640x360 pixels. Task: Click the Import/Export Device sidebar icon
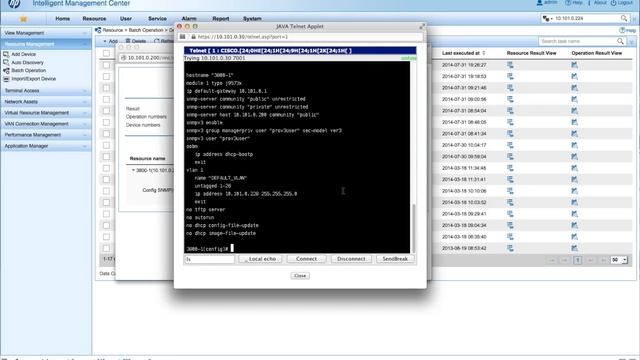(6, 79)
